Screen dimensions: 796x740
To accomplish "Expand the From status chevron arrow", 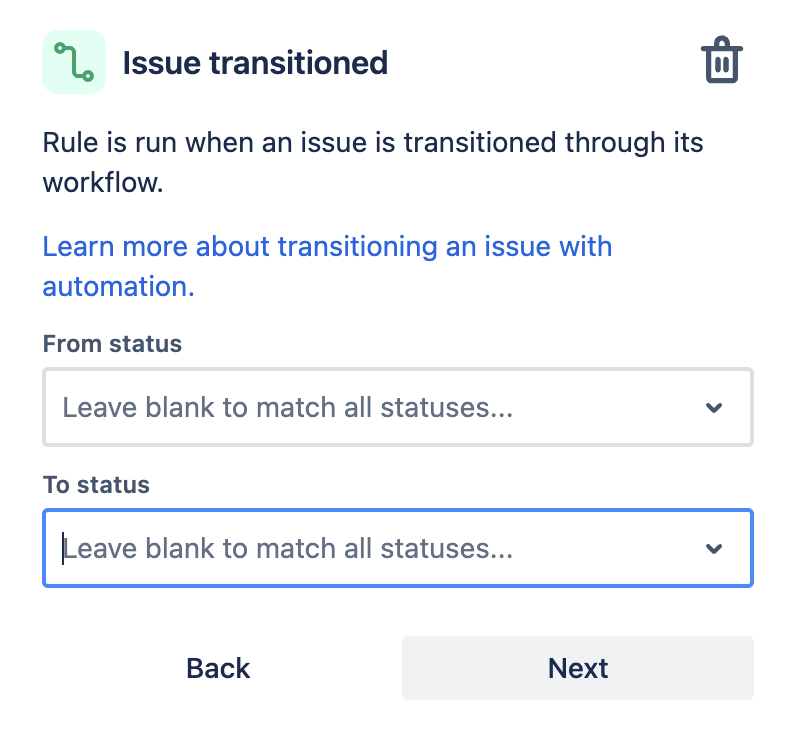I will click(x=714, y=407).
